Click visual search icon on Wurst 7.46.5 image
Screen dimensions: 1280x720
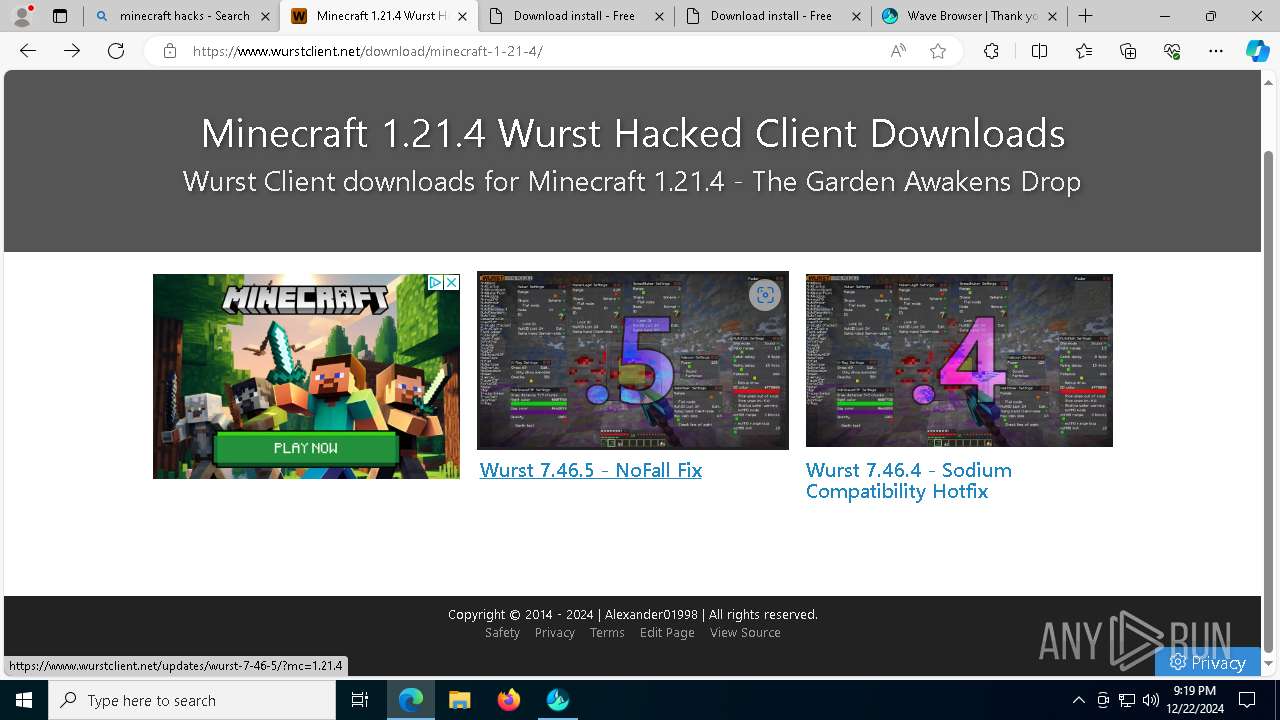tap(765, 295)
